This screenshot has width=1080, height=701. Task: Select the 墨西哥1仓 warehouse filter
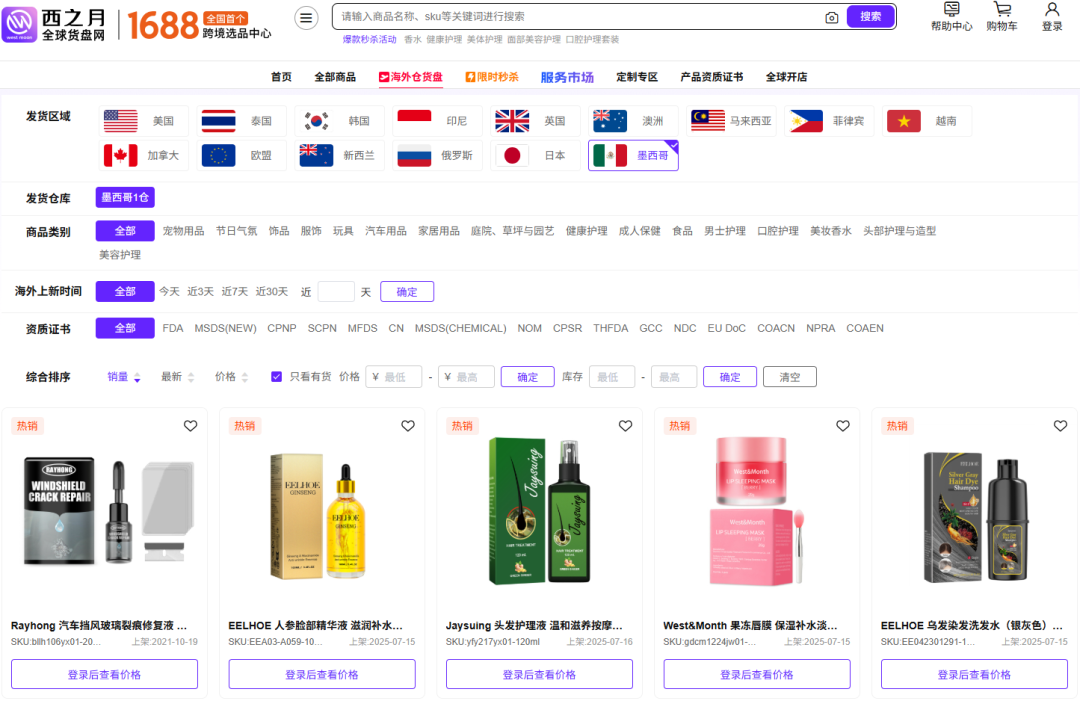pos(125,198)
